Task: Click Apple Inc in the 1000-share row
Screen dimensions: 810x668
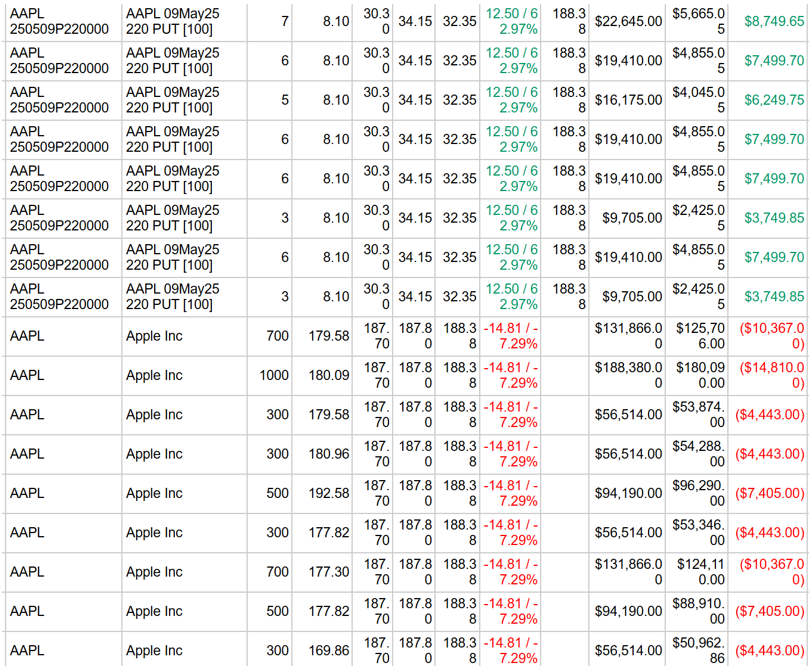Action: pos(154,376)
